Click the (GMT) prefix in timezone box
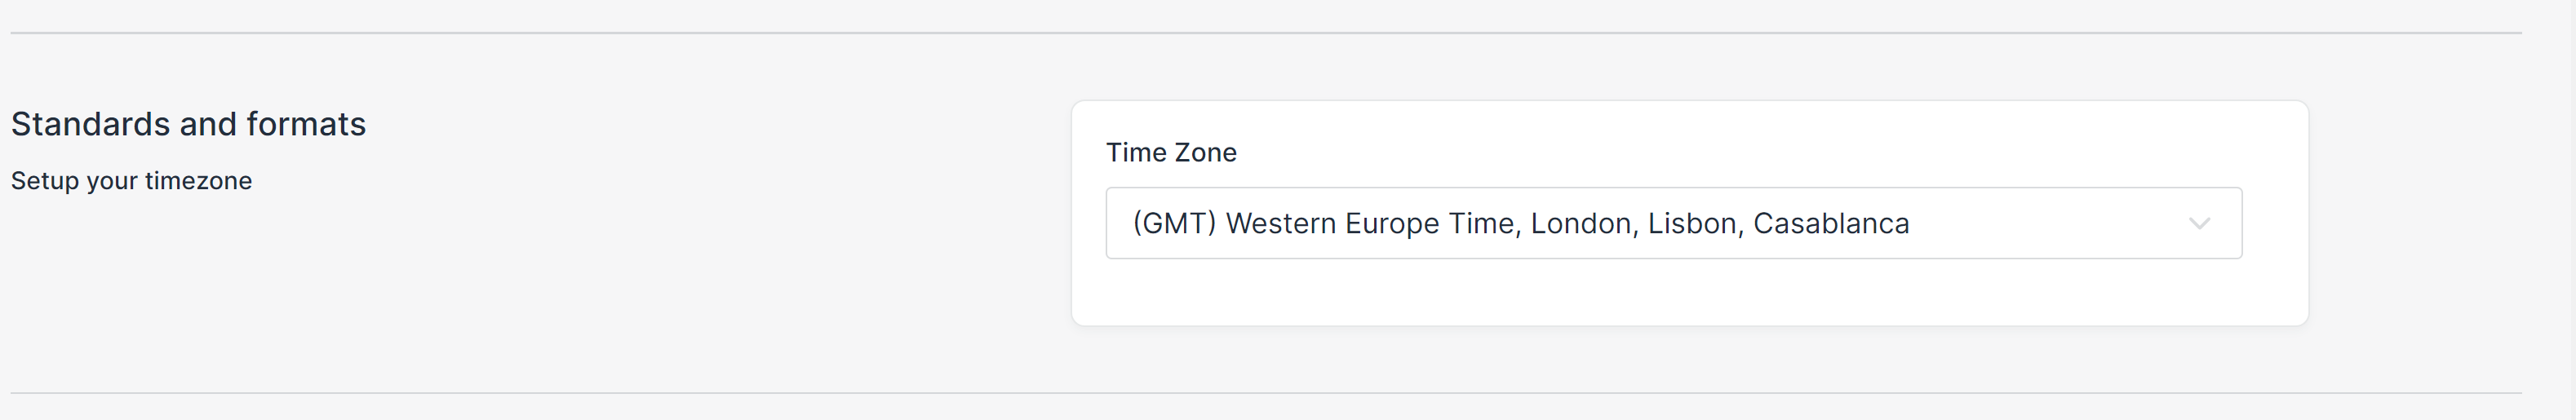Image resolution: width=2576 pixels, height=420 pixels. tap(1174, 223)
